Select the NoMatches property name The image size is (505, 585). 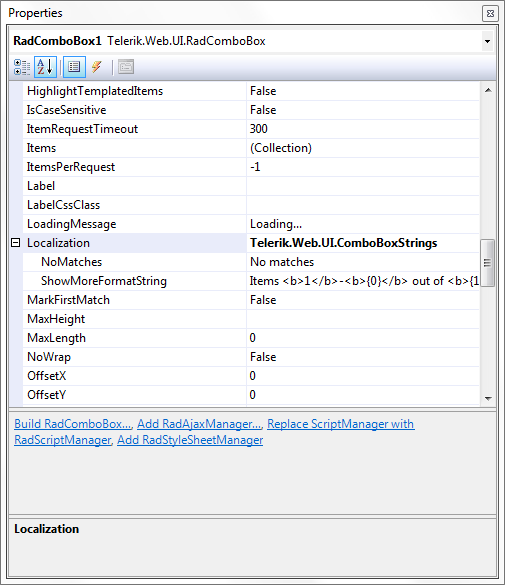point(71,262)
